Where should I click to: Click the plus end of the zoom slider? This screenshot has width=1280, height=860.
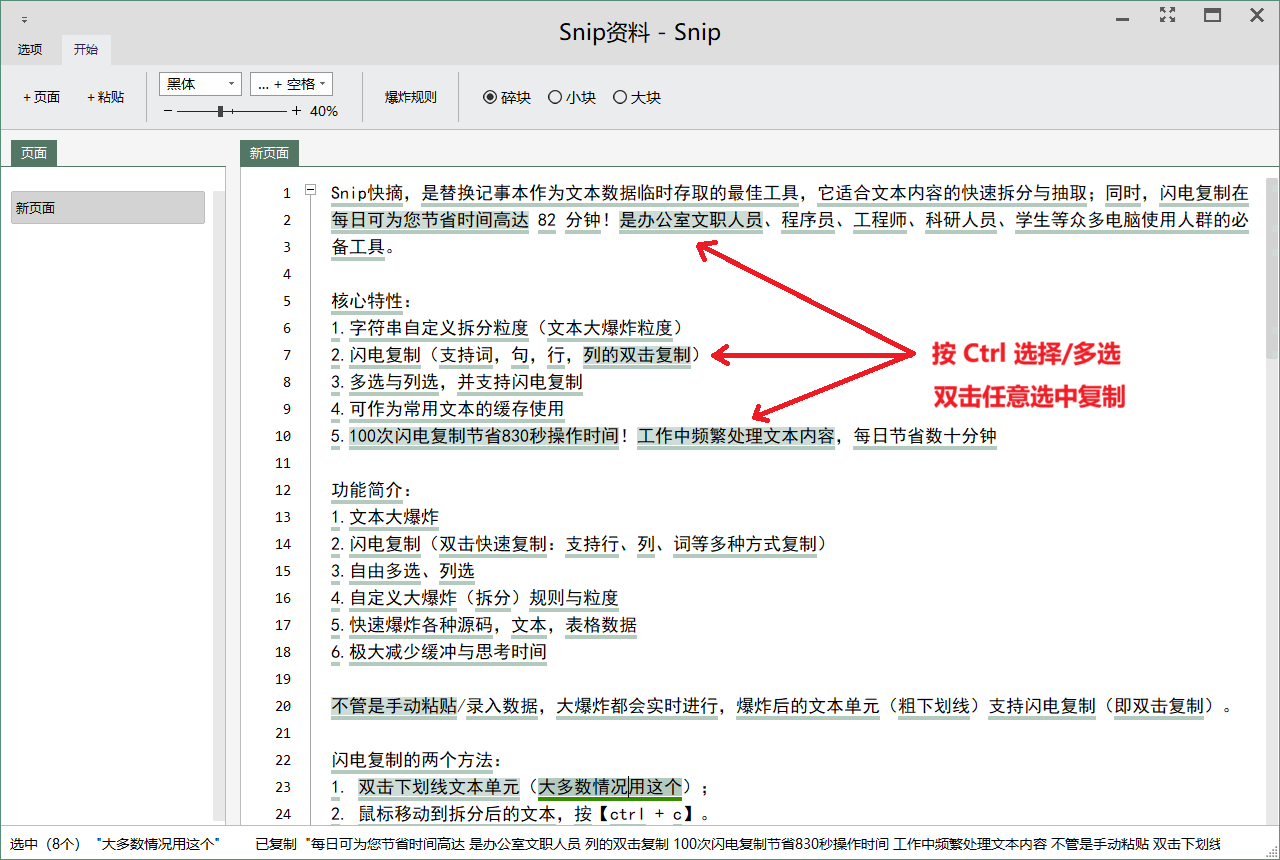pos(296,111)
